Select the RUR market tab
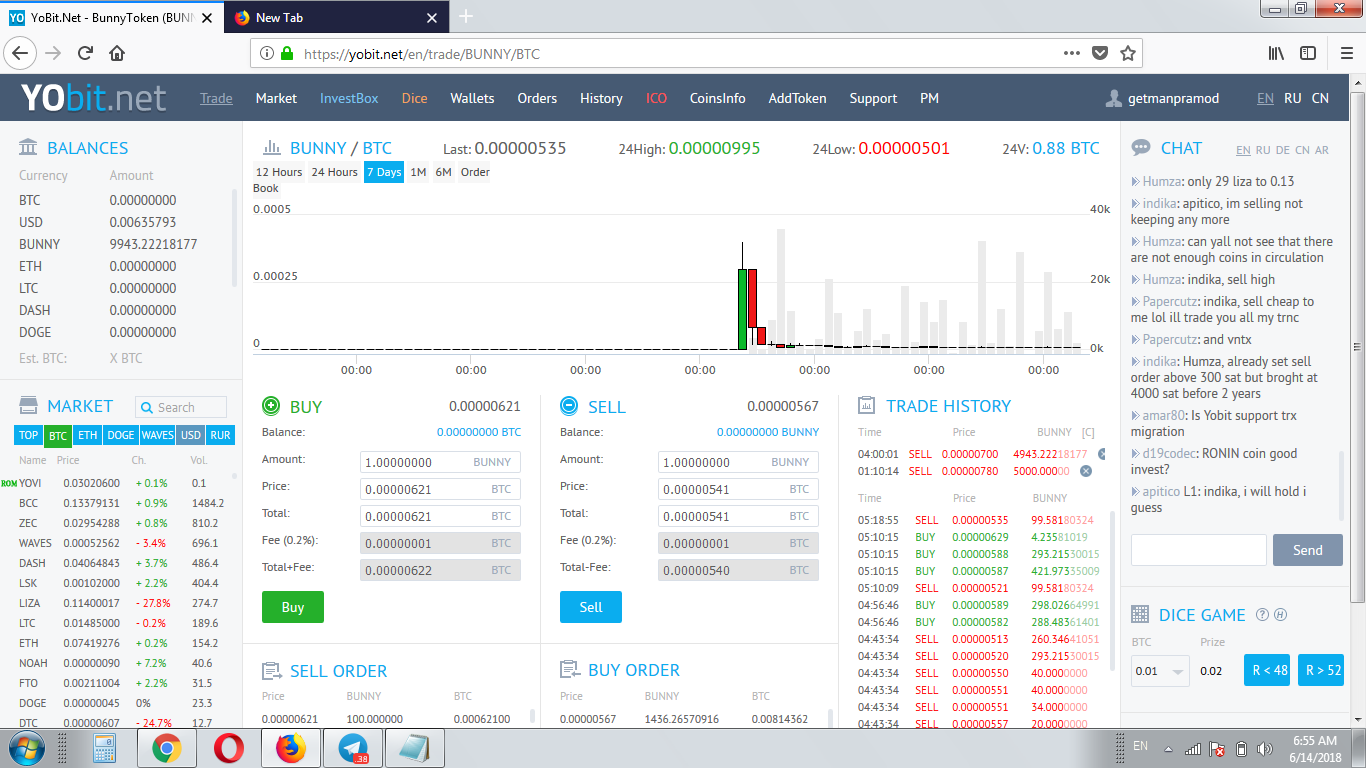1366x768 pixels. pyautogui.click(x=220, y=435)
